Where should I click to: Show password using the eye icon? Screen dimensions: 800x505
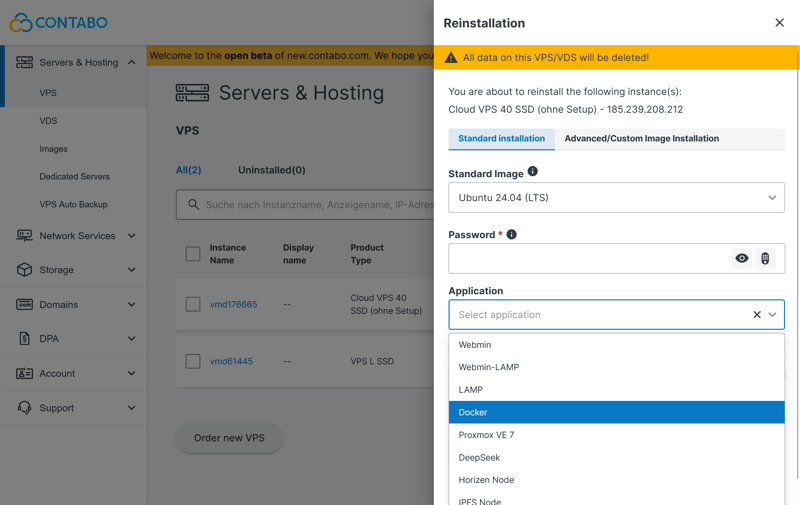coord(742,258)
